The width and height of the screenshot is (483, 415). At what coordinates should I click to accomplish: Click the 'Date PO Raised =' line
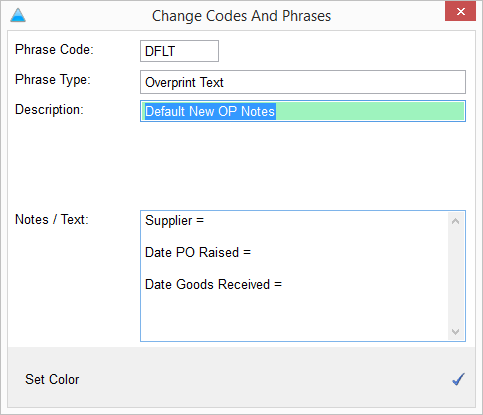pos(198,252)
